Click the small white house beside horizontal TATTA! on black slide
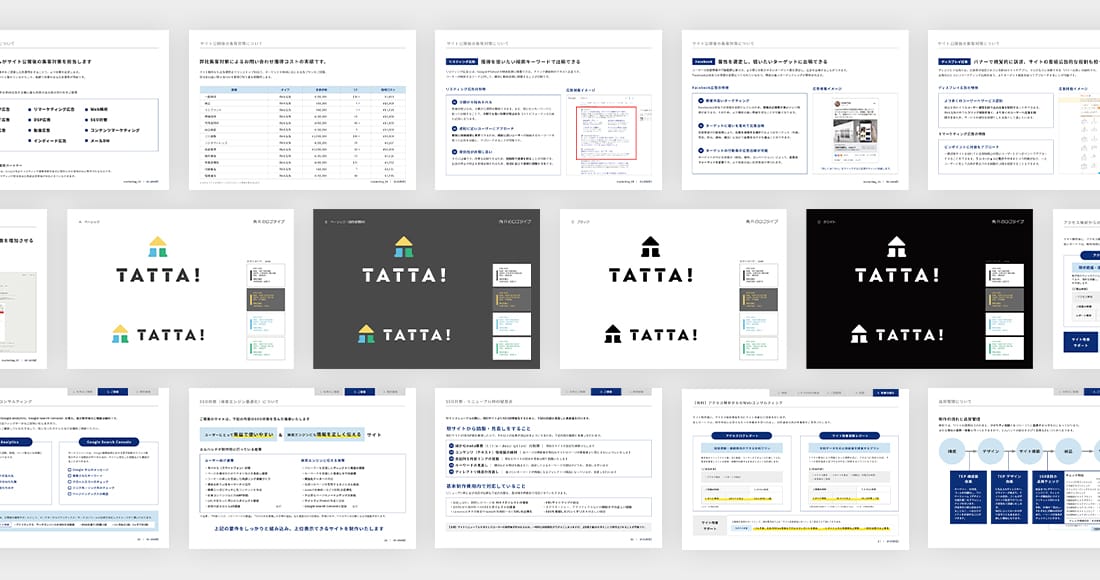 (859, 335)
